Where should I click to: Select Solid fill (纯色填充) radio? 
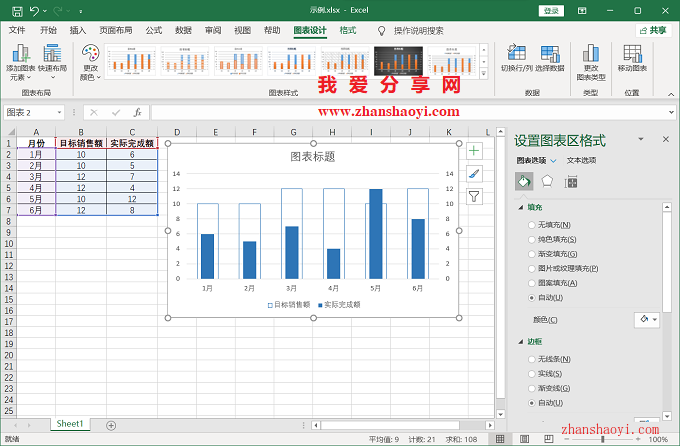point(532,239)
